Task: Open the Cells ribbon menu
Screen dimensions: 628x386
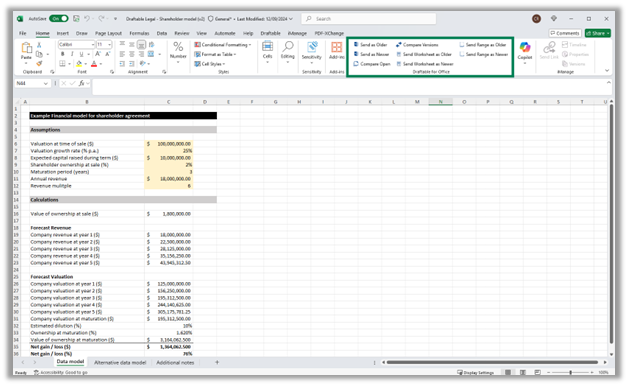Action: pos(267,52)
